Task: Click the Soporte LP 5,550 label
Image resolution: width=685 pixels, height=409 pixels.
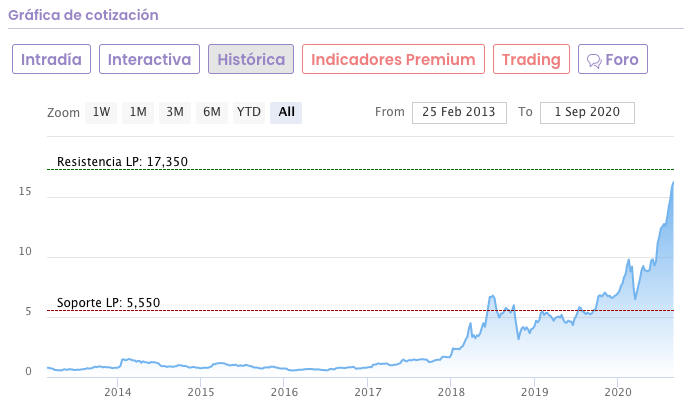Action: (108, 303)
